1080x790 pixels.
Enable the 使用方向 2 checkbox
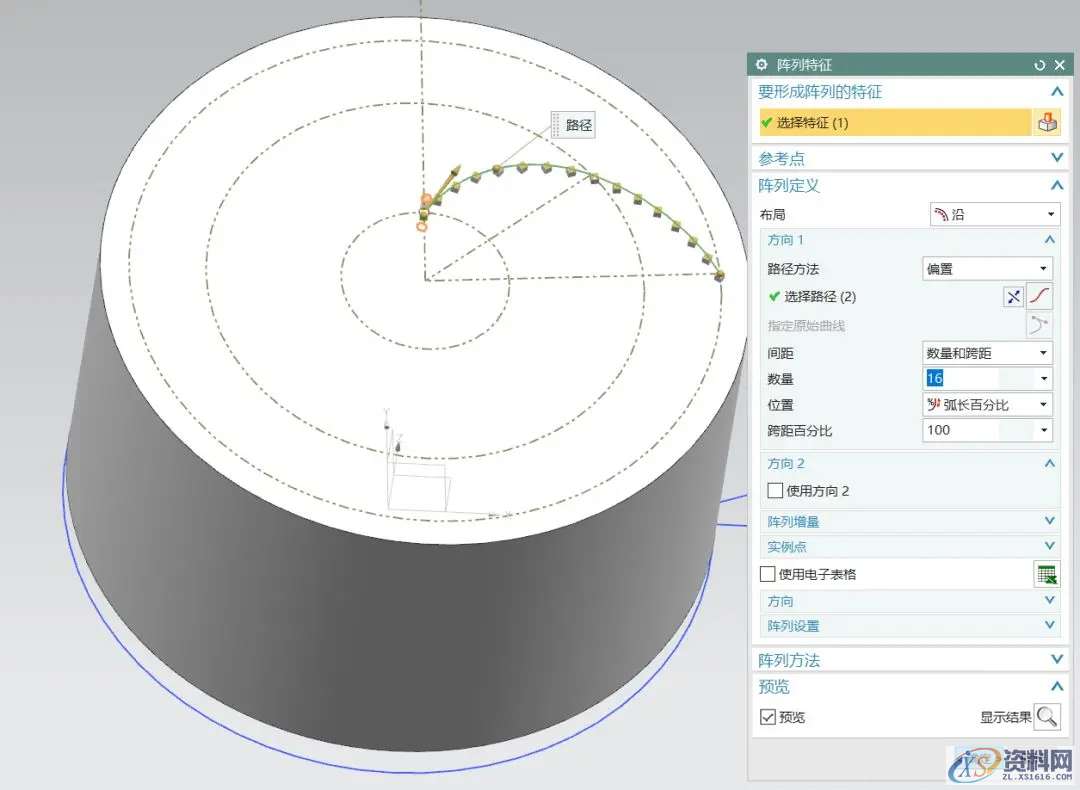[x=775, y=491]
